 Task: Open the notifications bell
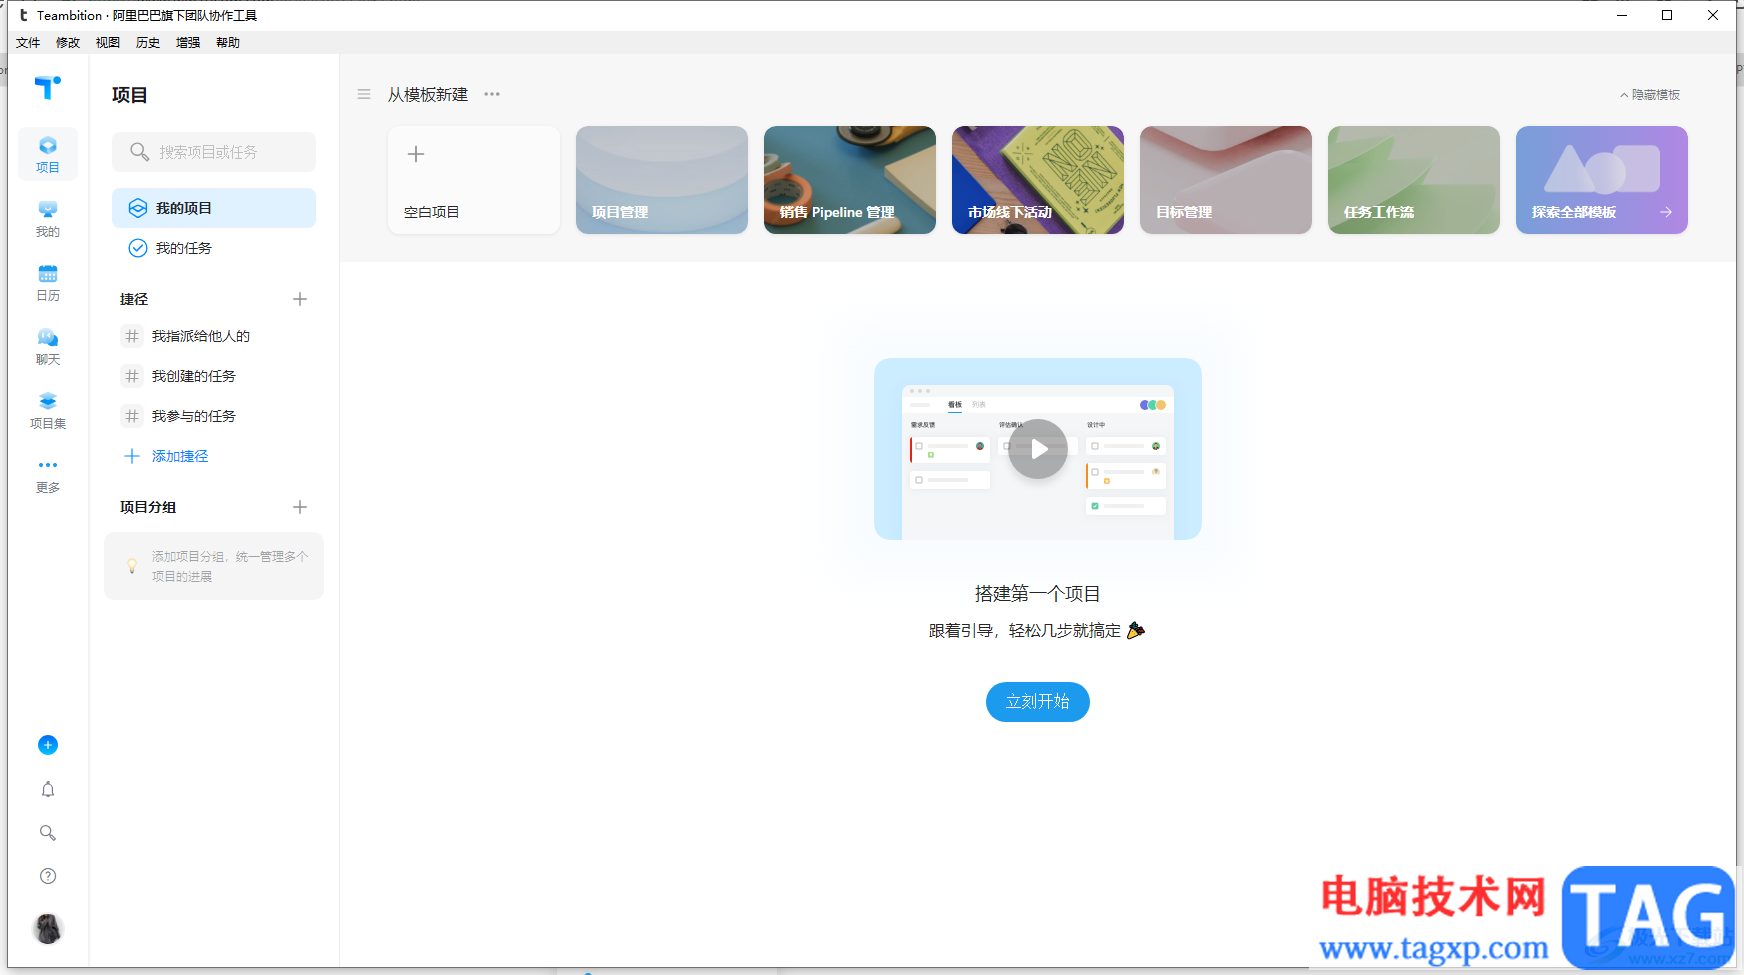pyautogui.click(x=48, y=789)
